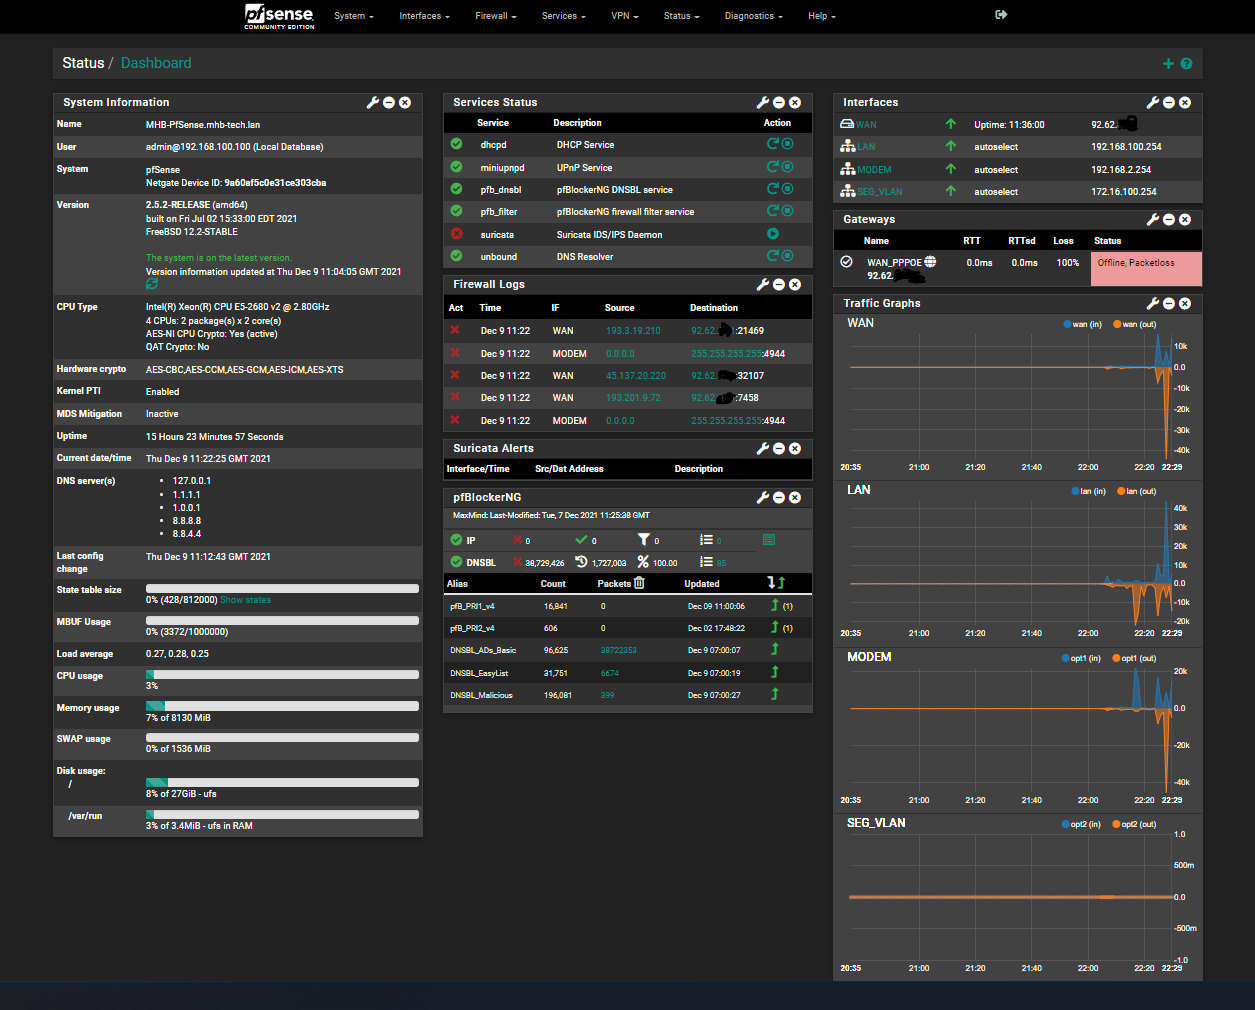
Task: Open the Help menu
Action: (822, 16)
